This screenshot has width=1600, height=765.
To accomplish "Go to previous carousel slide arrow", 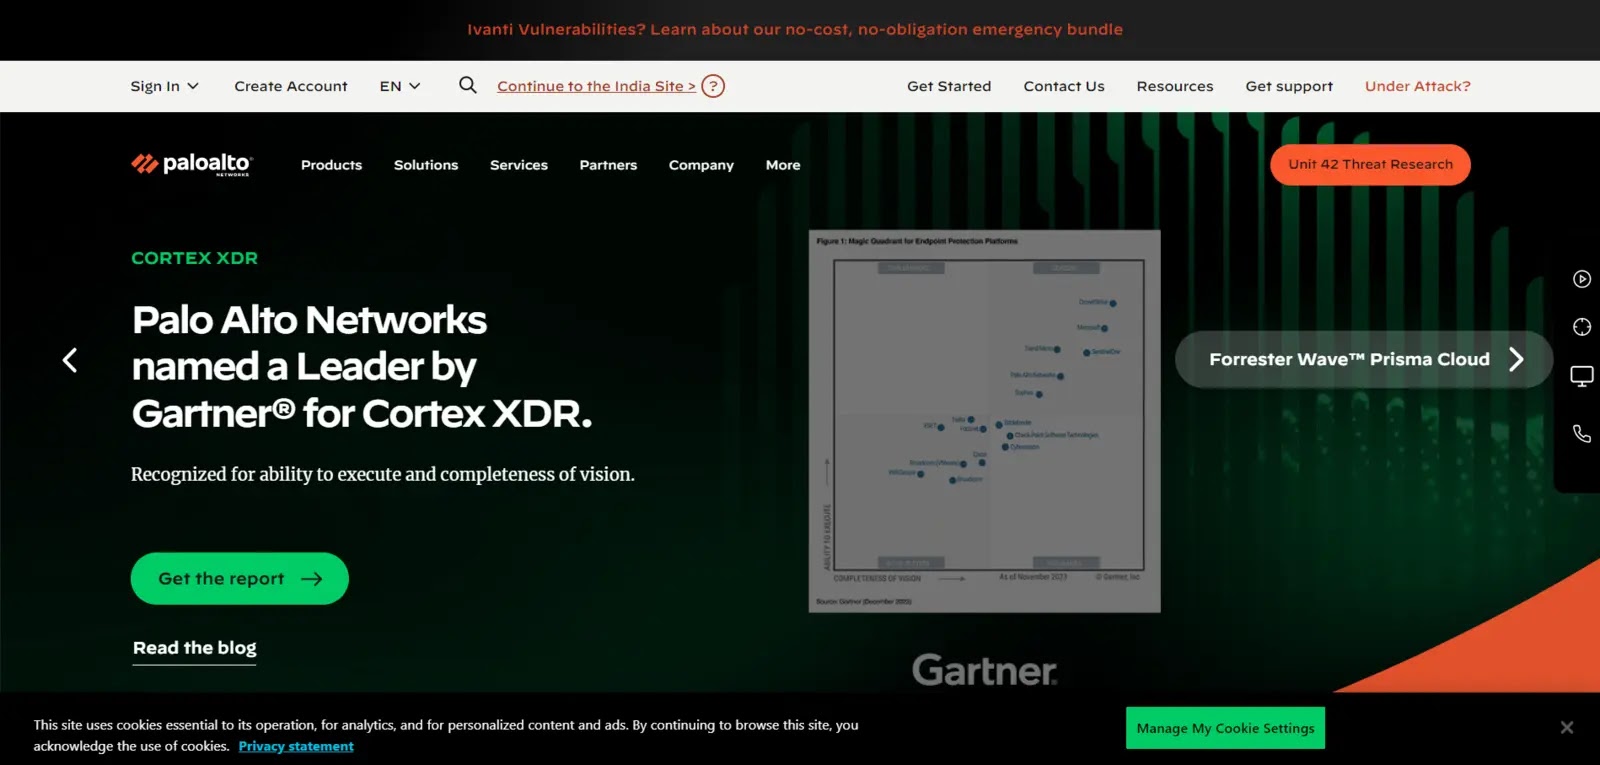I will point(70,360).
